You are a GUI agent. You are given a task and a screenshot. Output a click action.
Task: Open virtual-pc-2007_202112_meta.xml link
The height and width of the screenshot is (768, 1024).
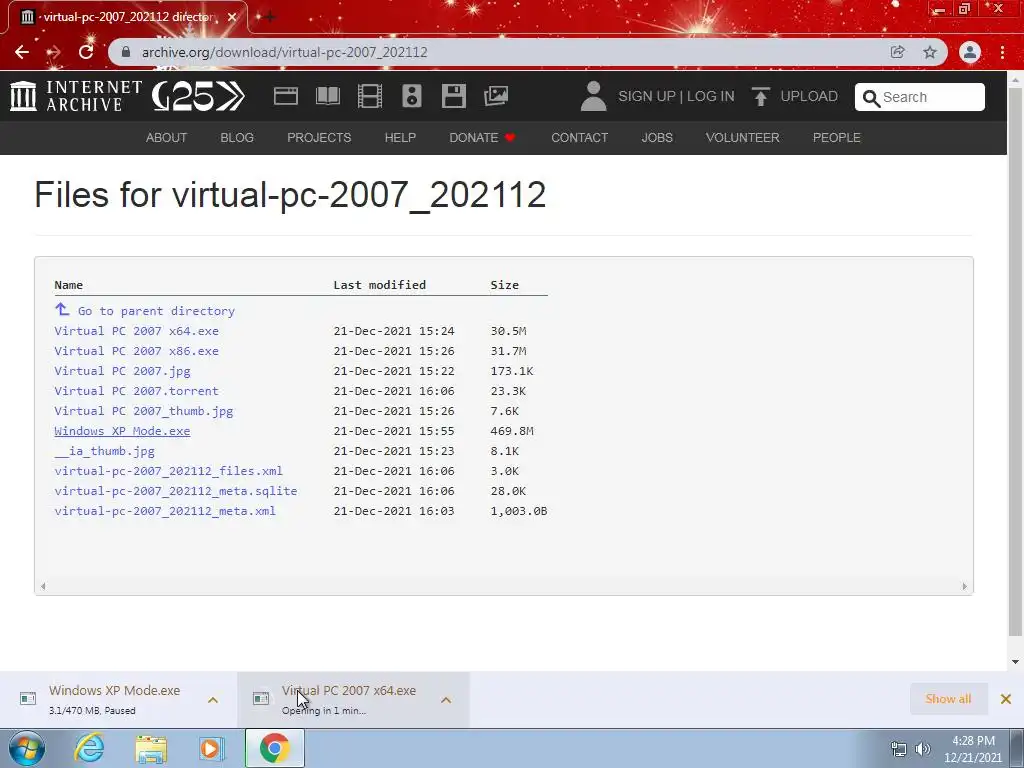tap(165, 511)
